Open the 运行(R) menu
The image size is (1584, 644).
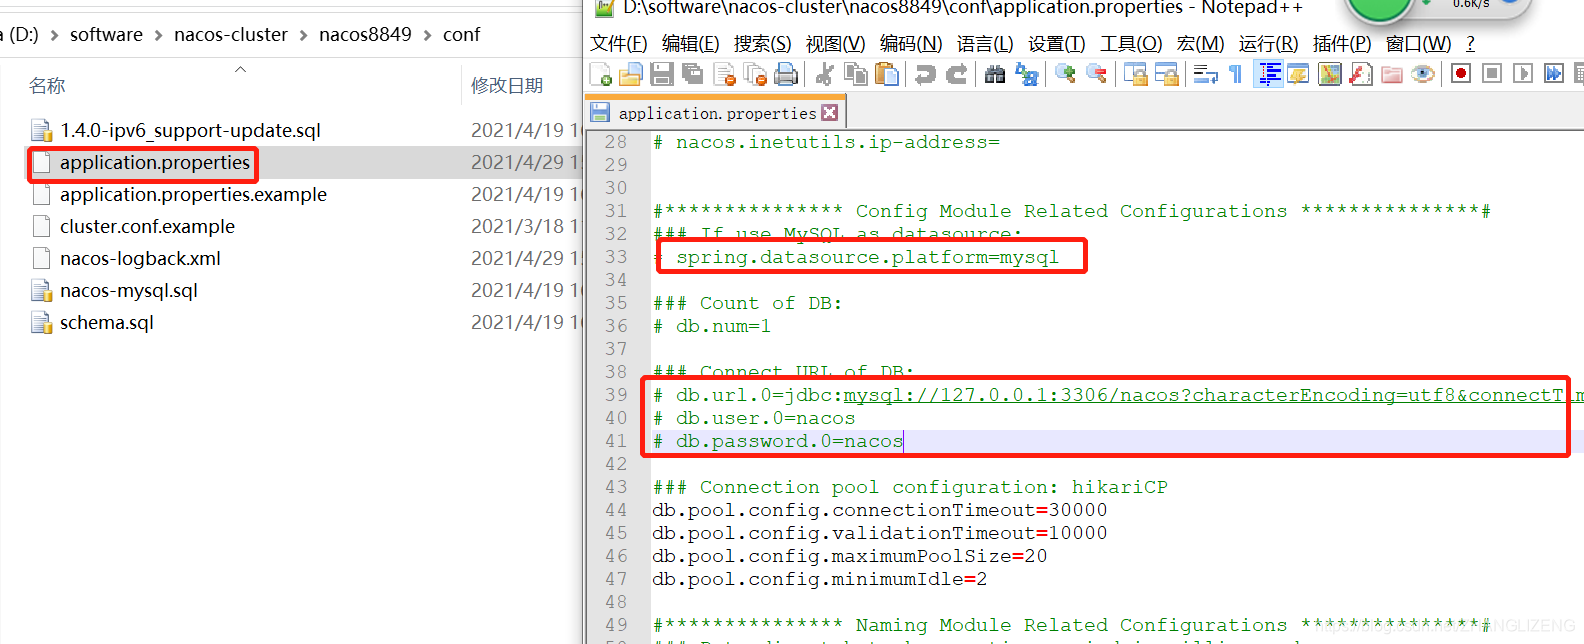click(1269, 44)
